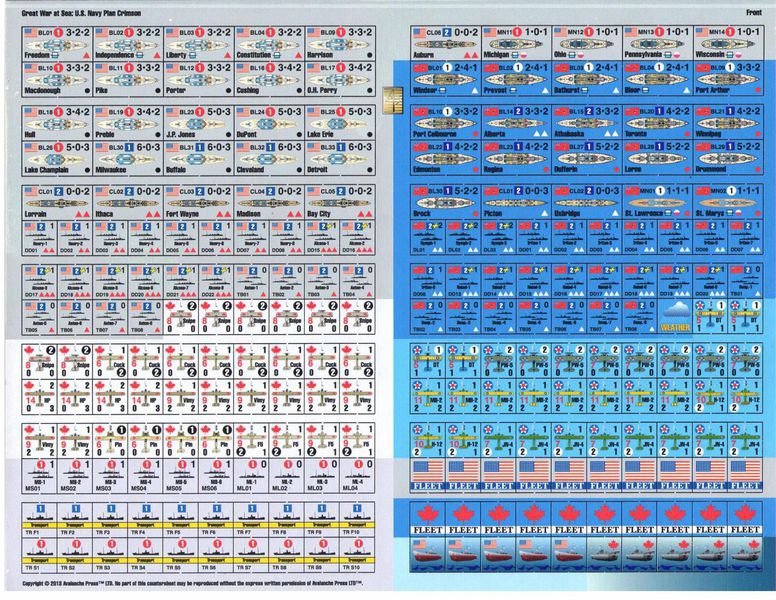Select the St. Lawrence monitor counter
This screenshot has height=600, width=776.
click(658, 202)
